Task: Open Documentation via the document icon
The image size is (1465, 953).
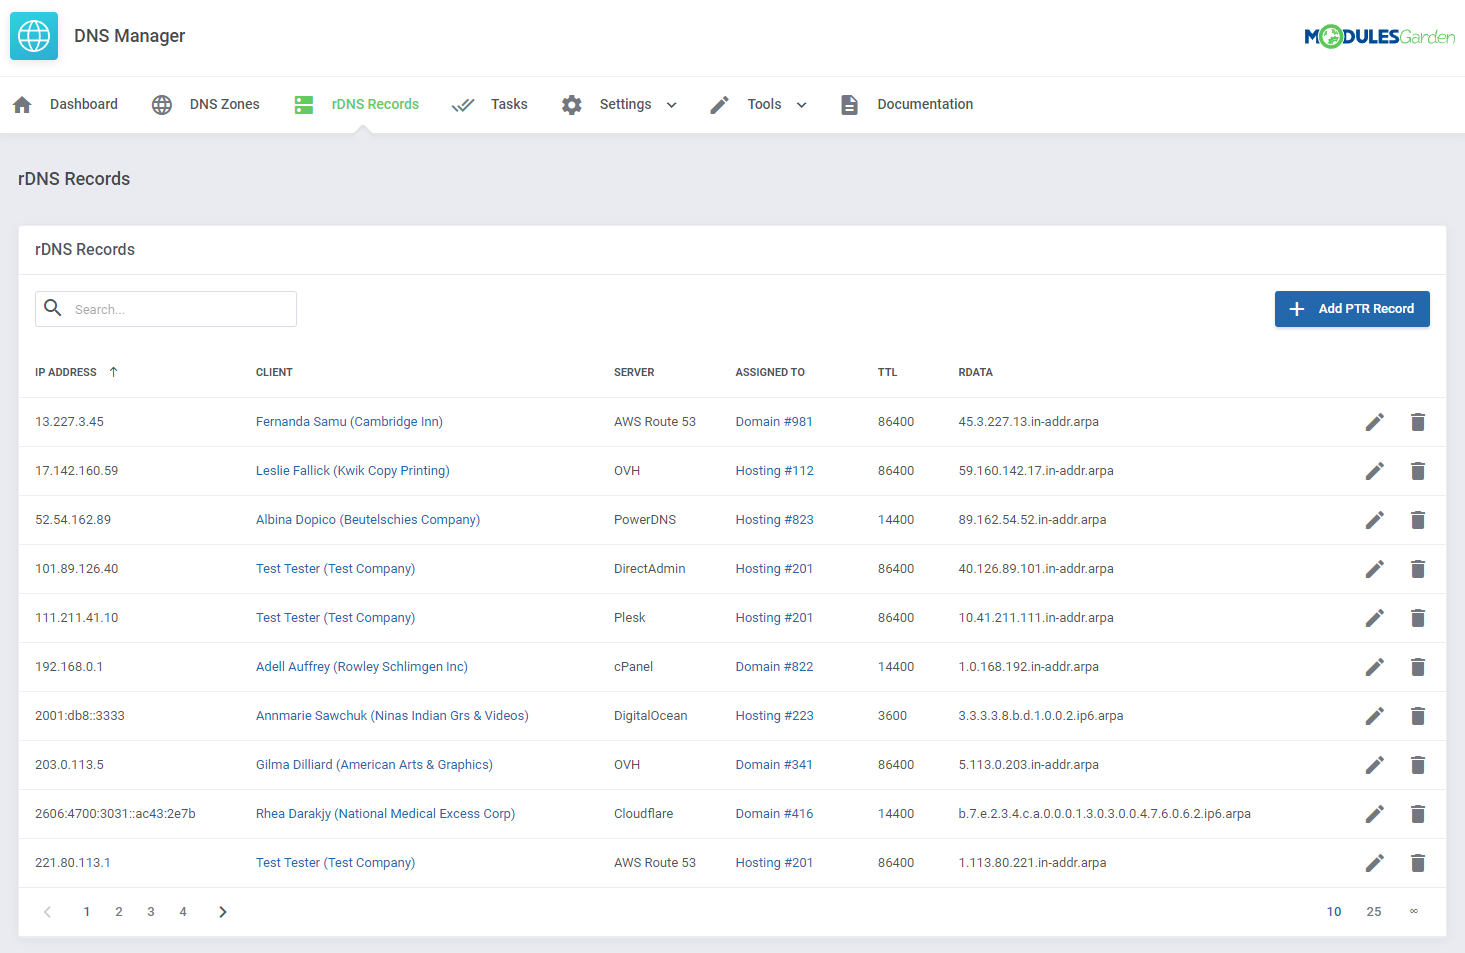Action: point(849,104)
